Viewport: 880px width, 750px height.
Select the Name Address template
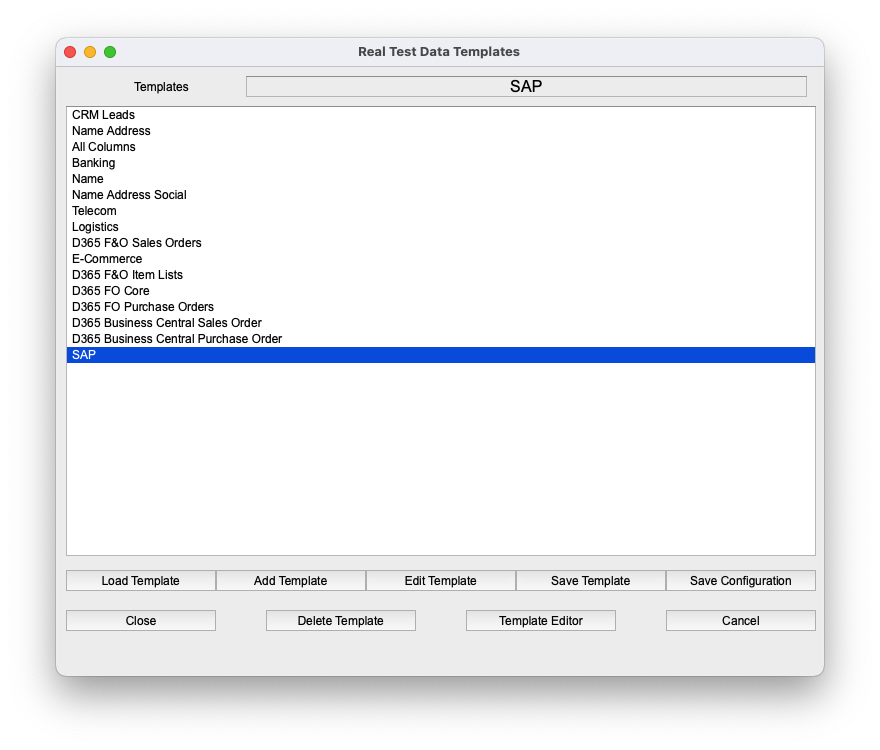441,131
